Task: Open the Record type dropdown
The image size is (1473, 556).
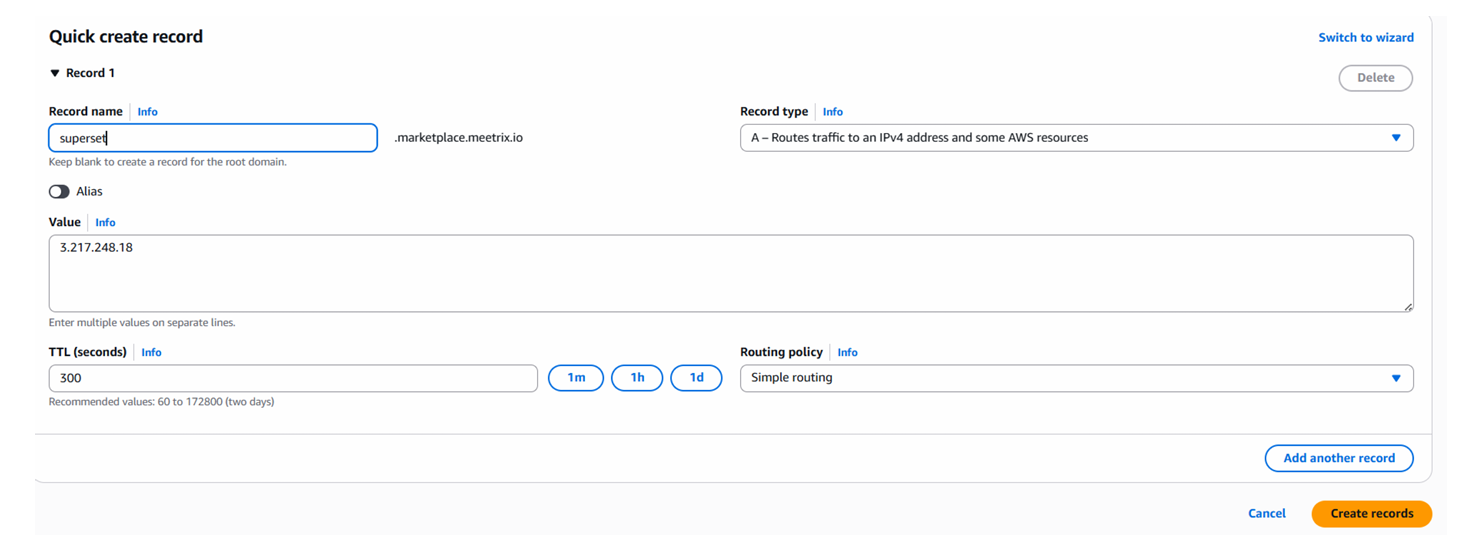Action: (1076, 138)
